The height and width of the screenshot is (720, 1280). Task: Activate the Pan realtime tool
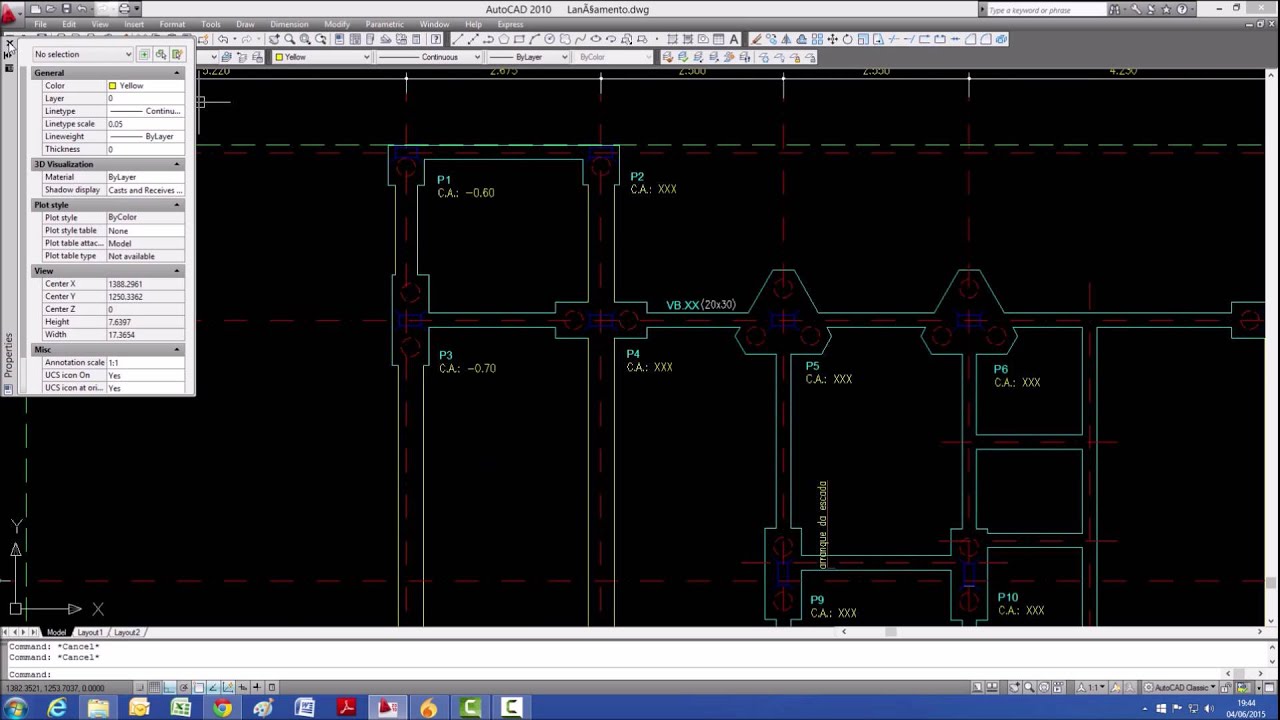pos(274,39)
